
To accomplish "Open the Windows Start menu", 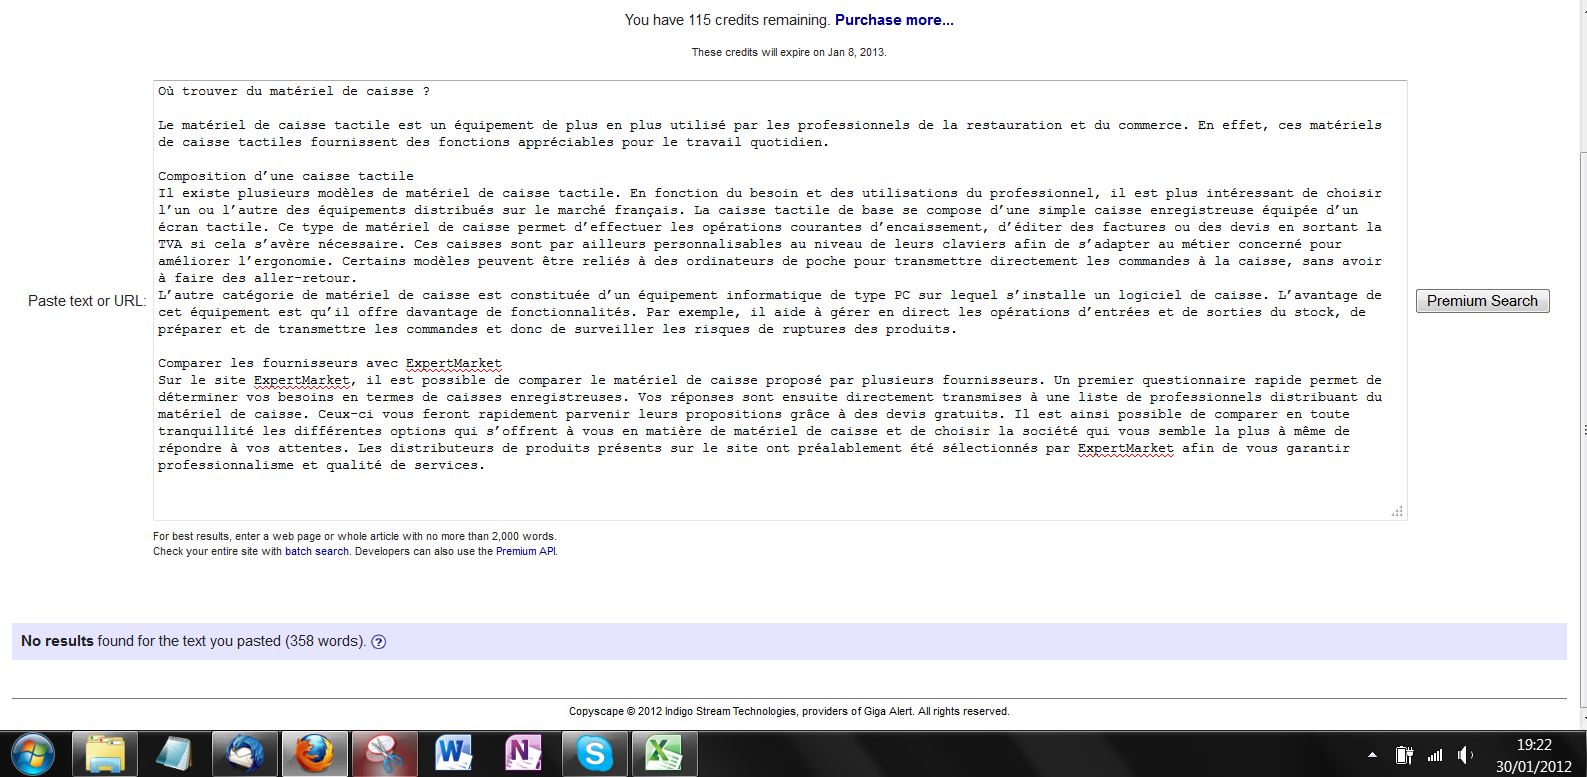I will click(32, 753).
